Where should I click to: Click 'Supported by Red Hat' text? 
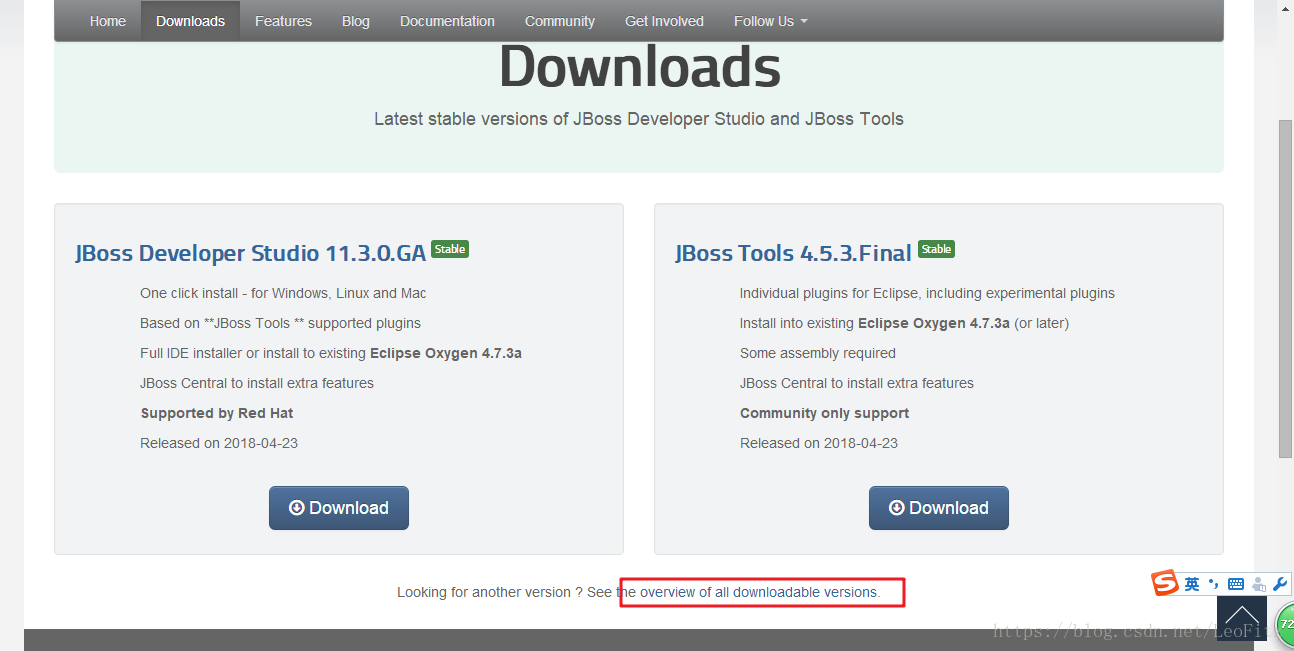click(x=217, y=413)
